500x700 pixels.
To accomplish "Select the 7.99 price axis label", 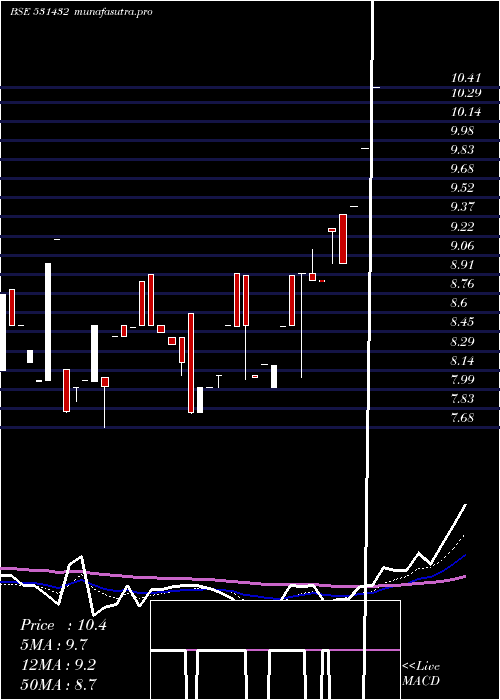I will [462, 379].
